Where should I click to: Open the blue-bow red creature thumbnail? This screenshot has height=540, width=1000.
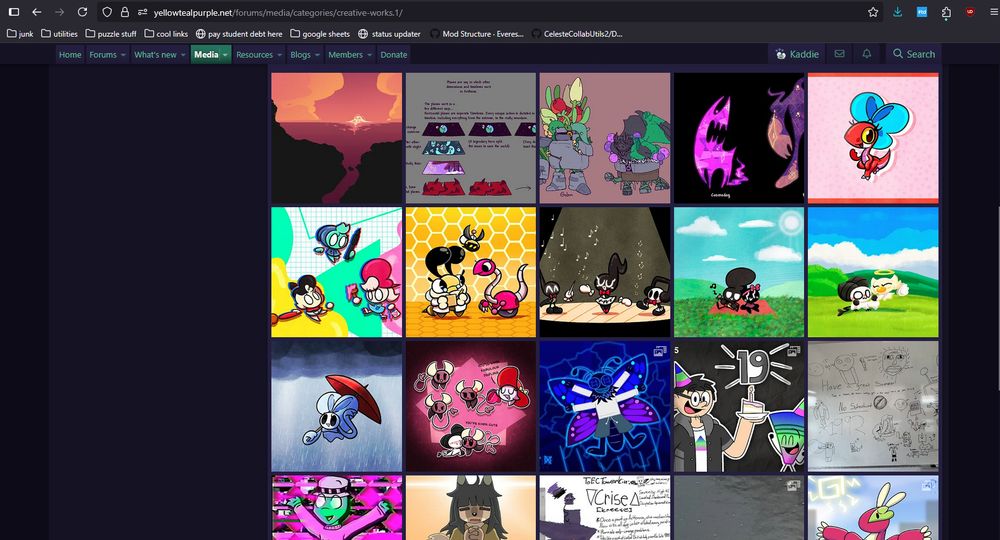873,138
